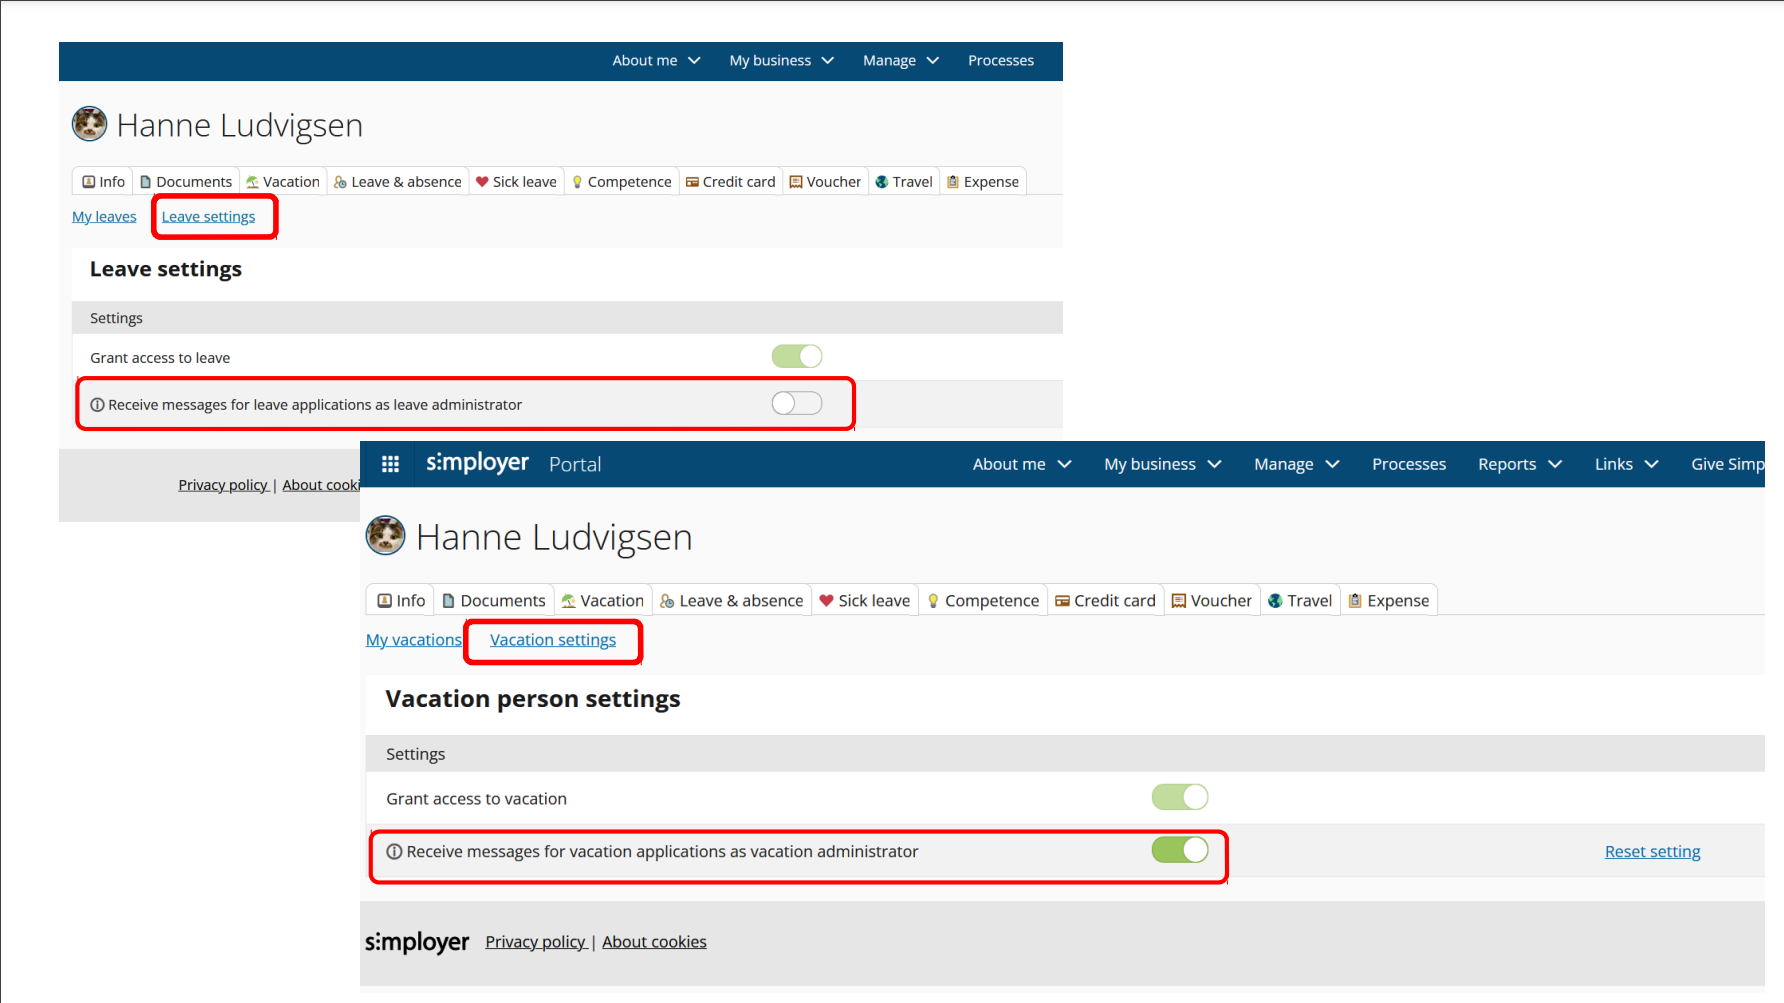Viewport: 1784px width, 1003px height.
Task: Toggle Grant access to leave switch
Action: (797, 356)
